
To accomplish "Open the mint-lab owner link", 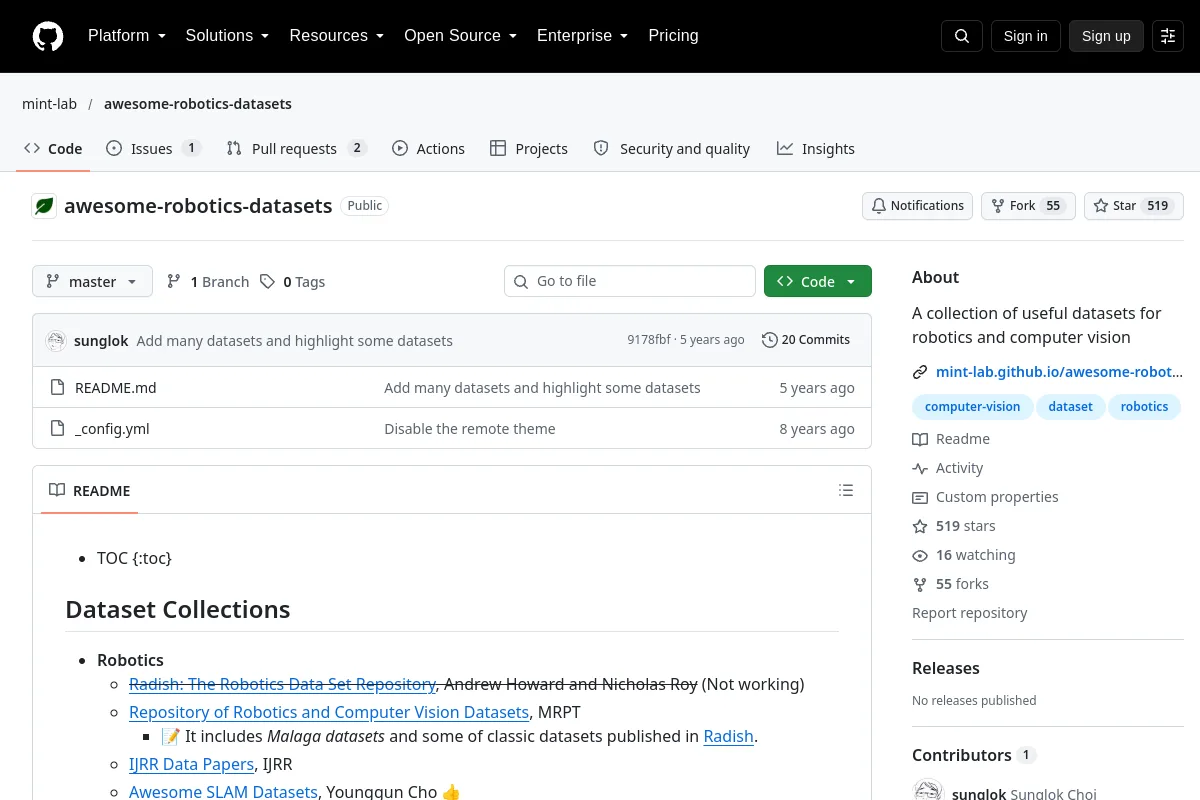I will (50, 104).
